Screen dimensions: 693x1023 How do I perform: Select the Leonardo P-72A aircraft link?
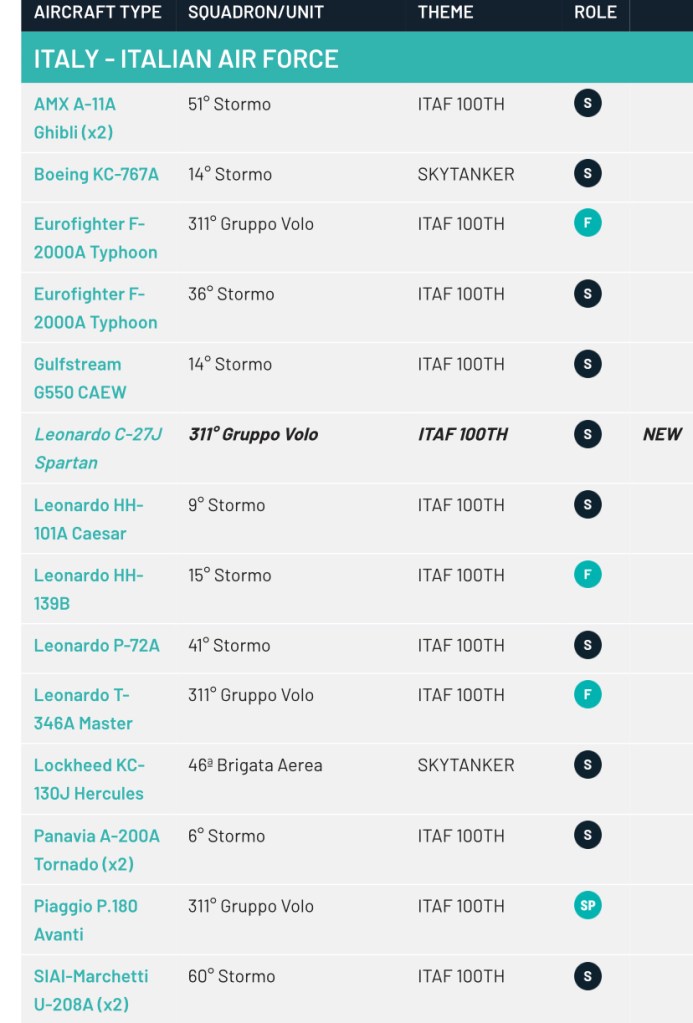pos(96,645)
